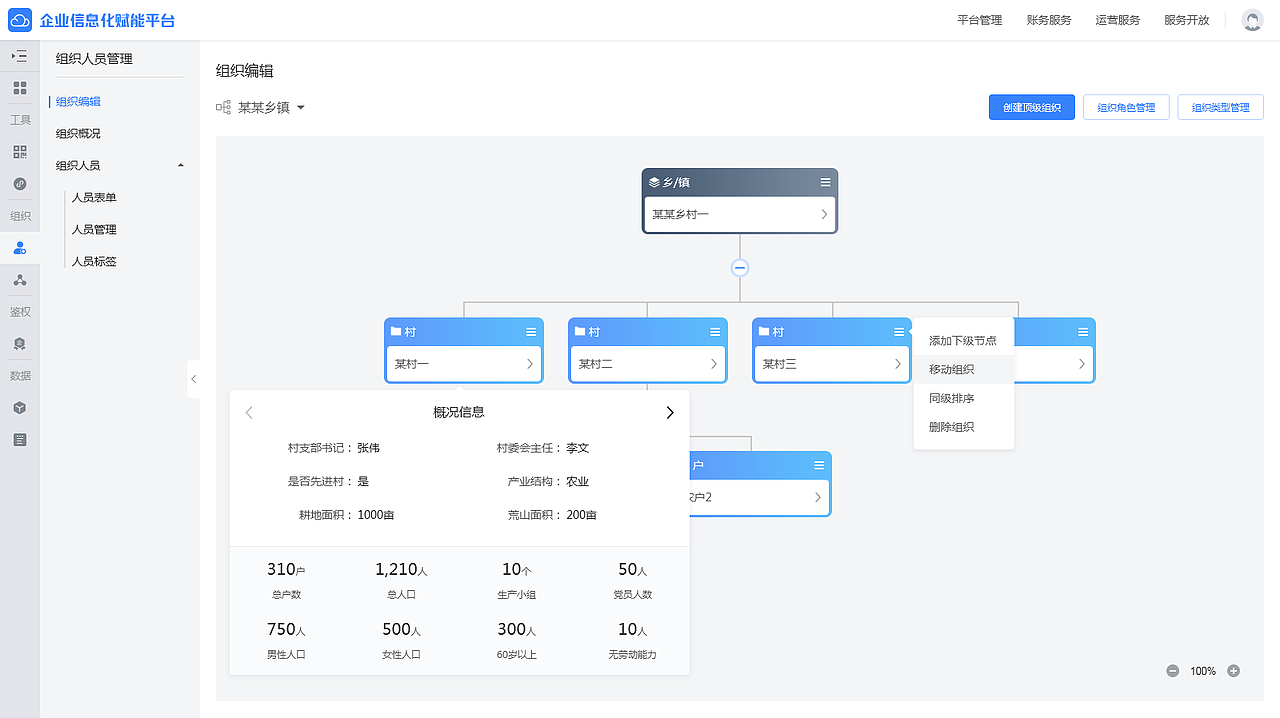Open the QR code tool icon
Viewport: 1280px width, 718px height.
[19, 152]
